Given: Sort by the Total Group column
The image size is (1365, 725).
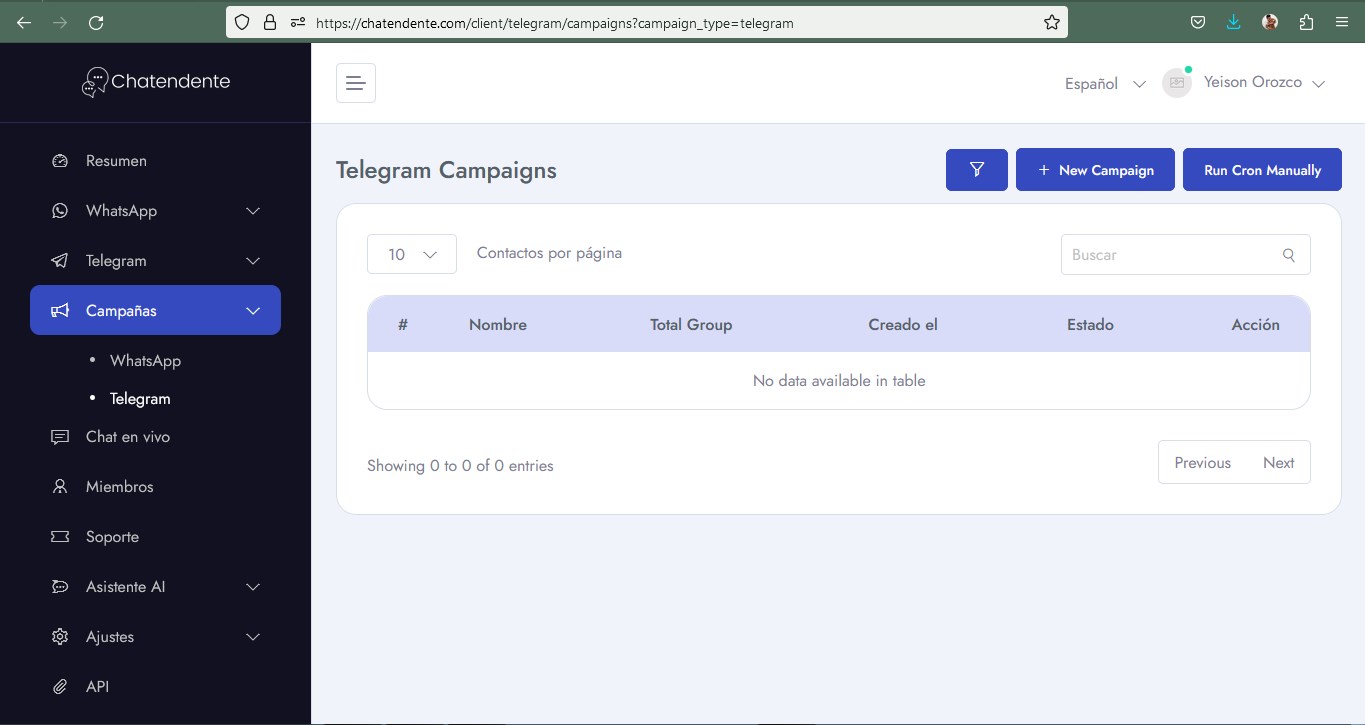Looking at the screenshot, I should 691,325.
